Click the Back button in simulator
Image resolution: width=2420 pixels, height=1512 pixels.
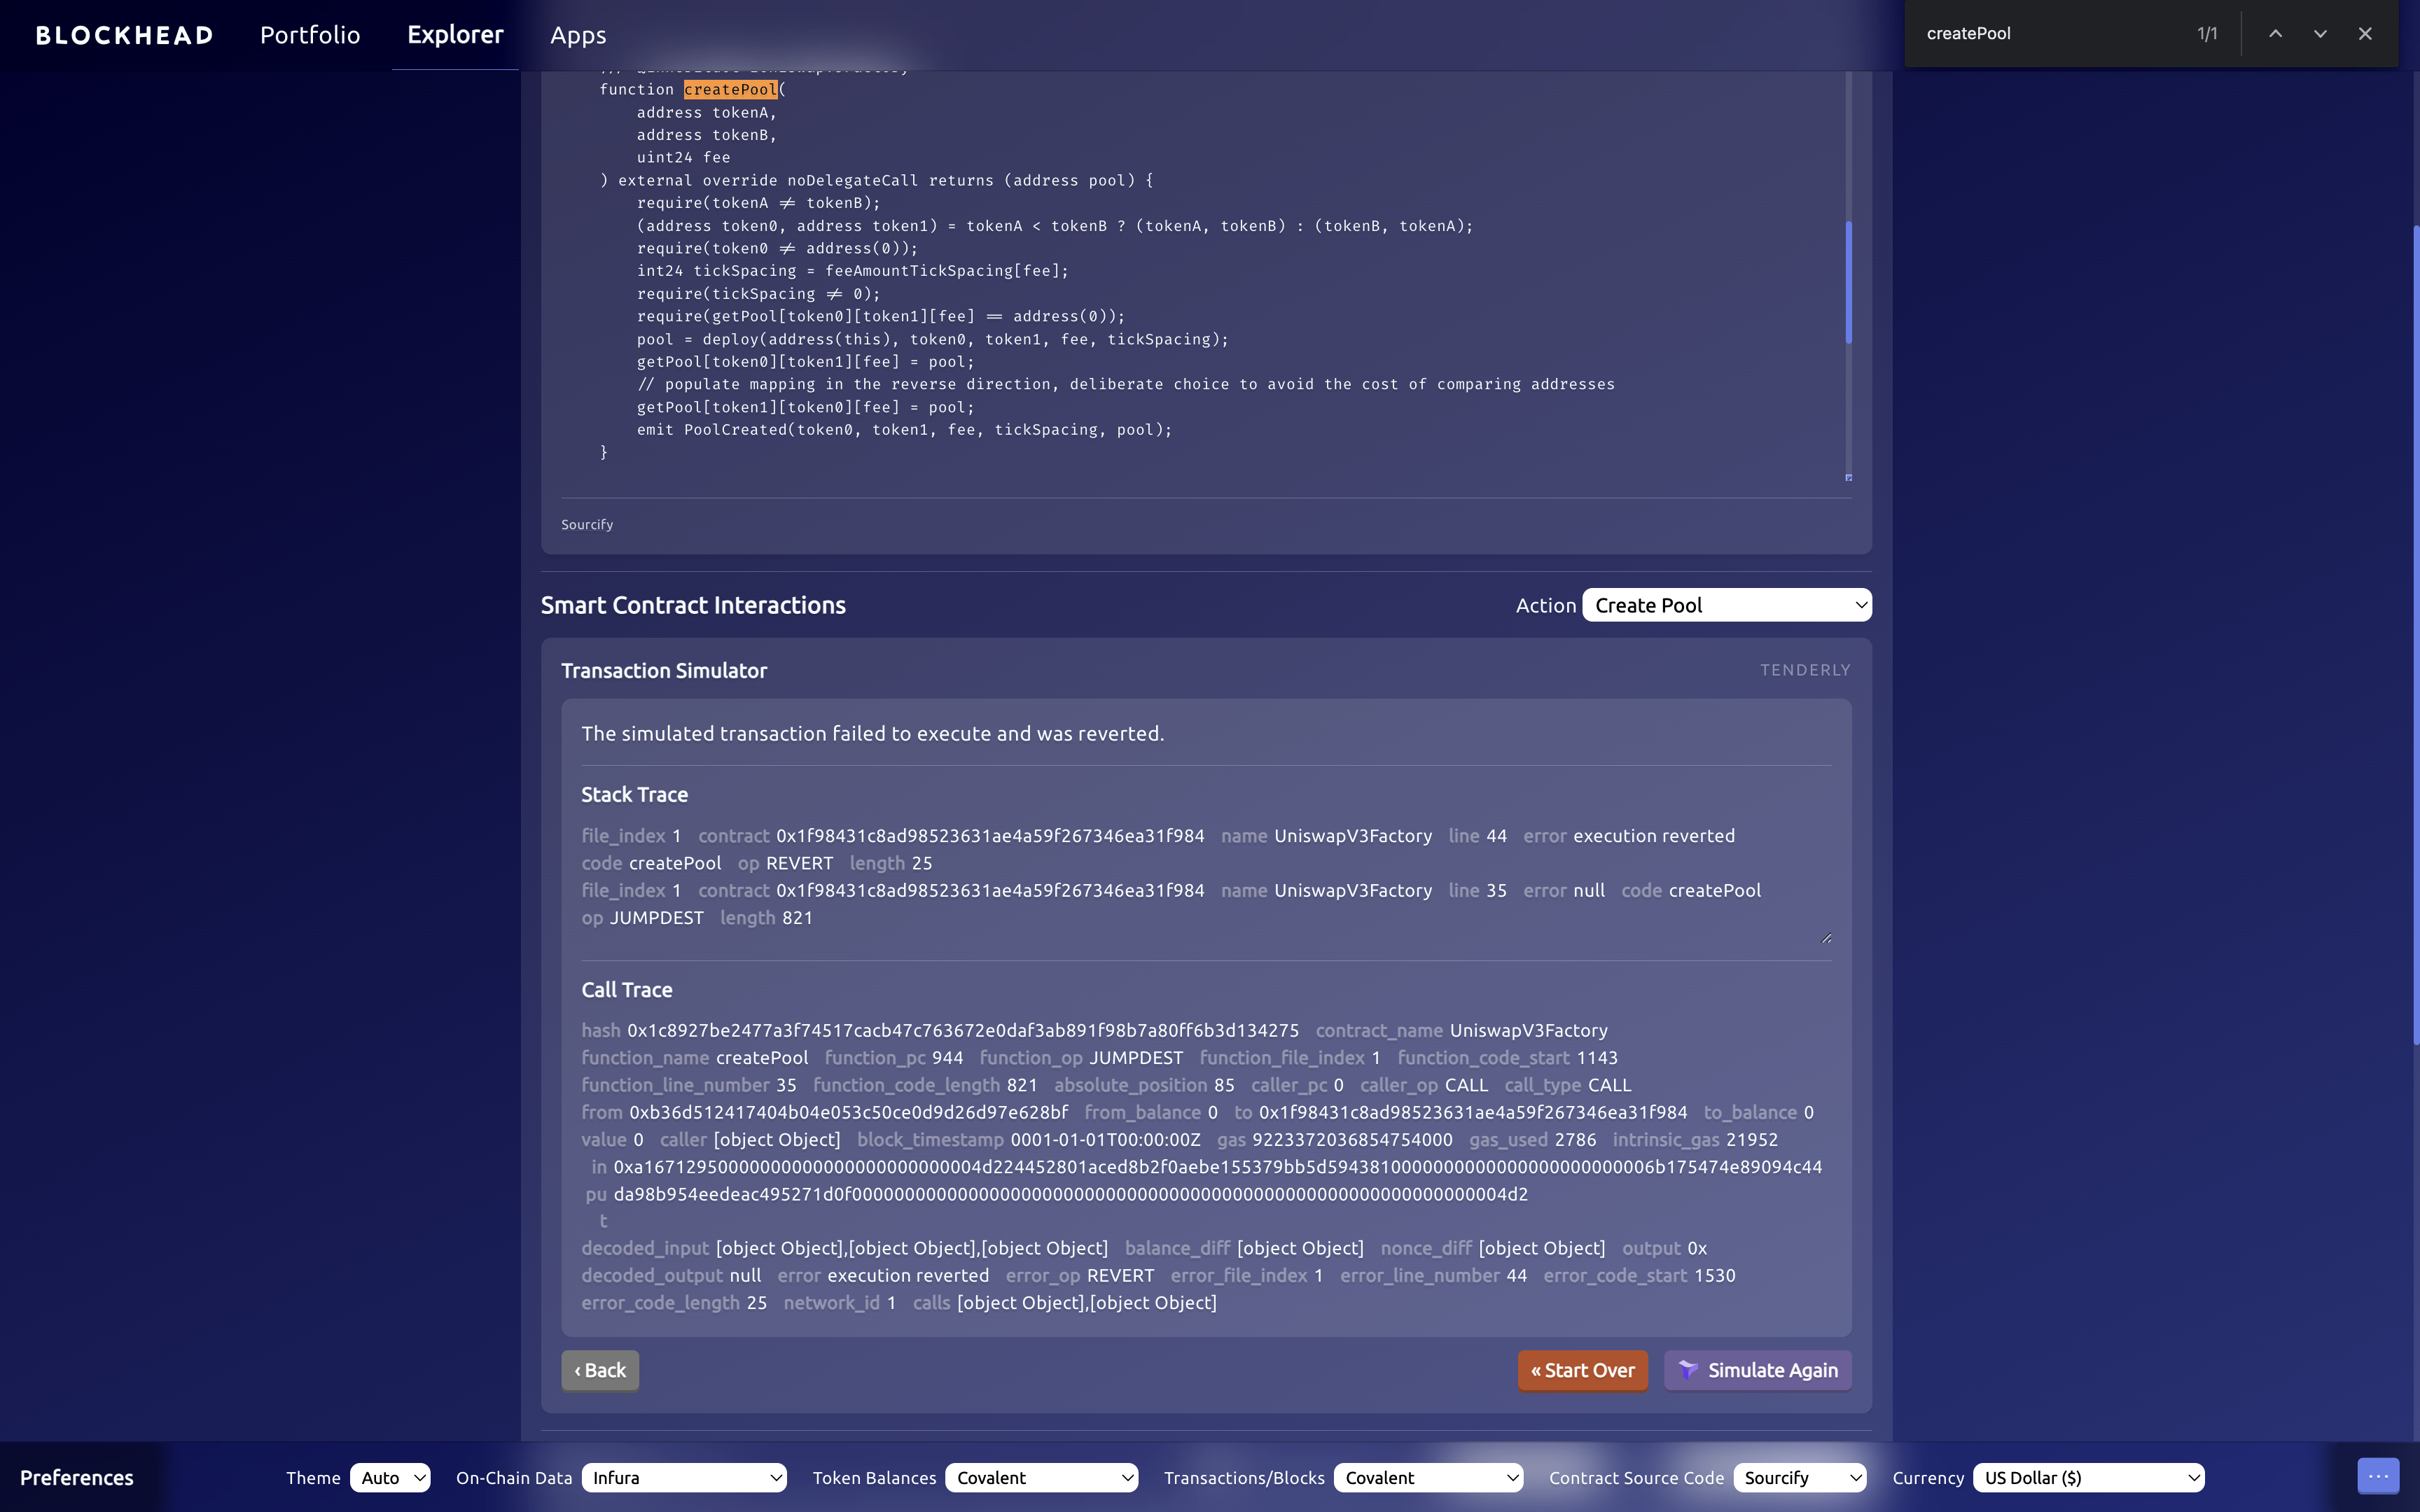pyautogui.click(x=599, y=1371)
